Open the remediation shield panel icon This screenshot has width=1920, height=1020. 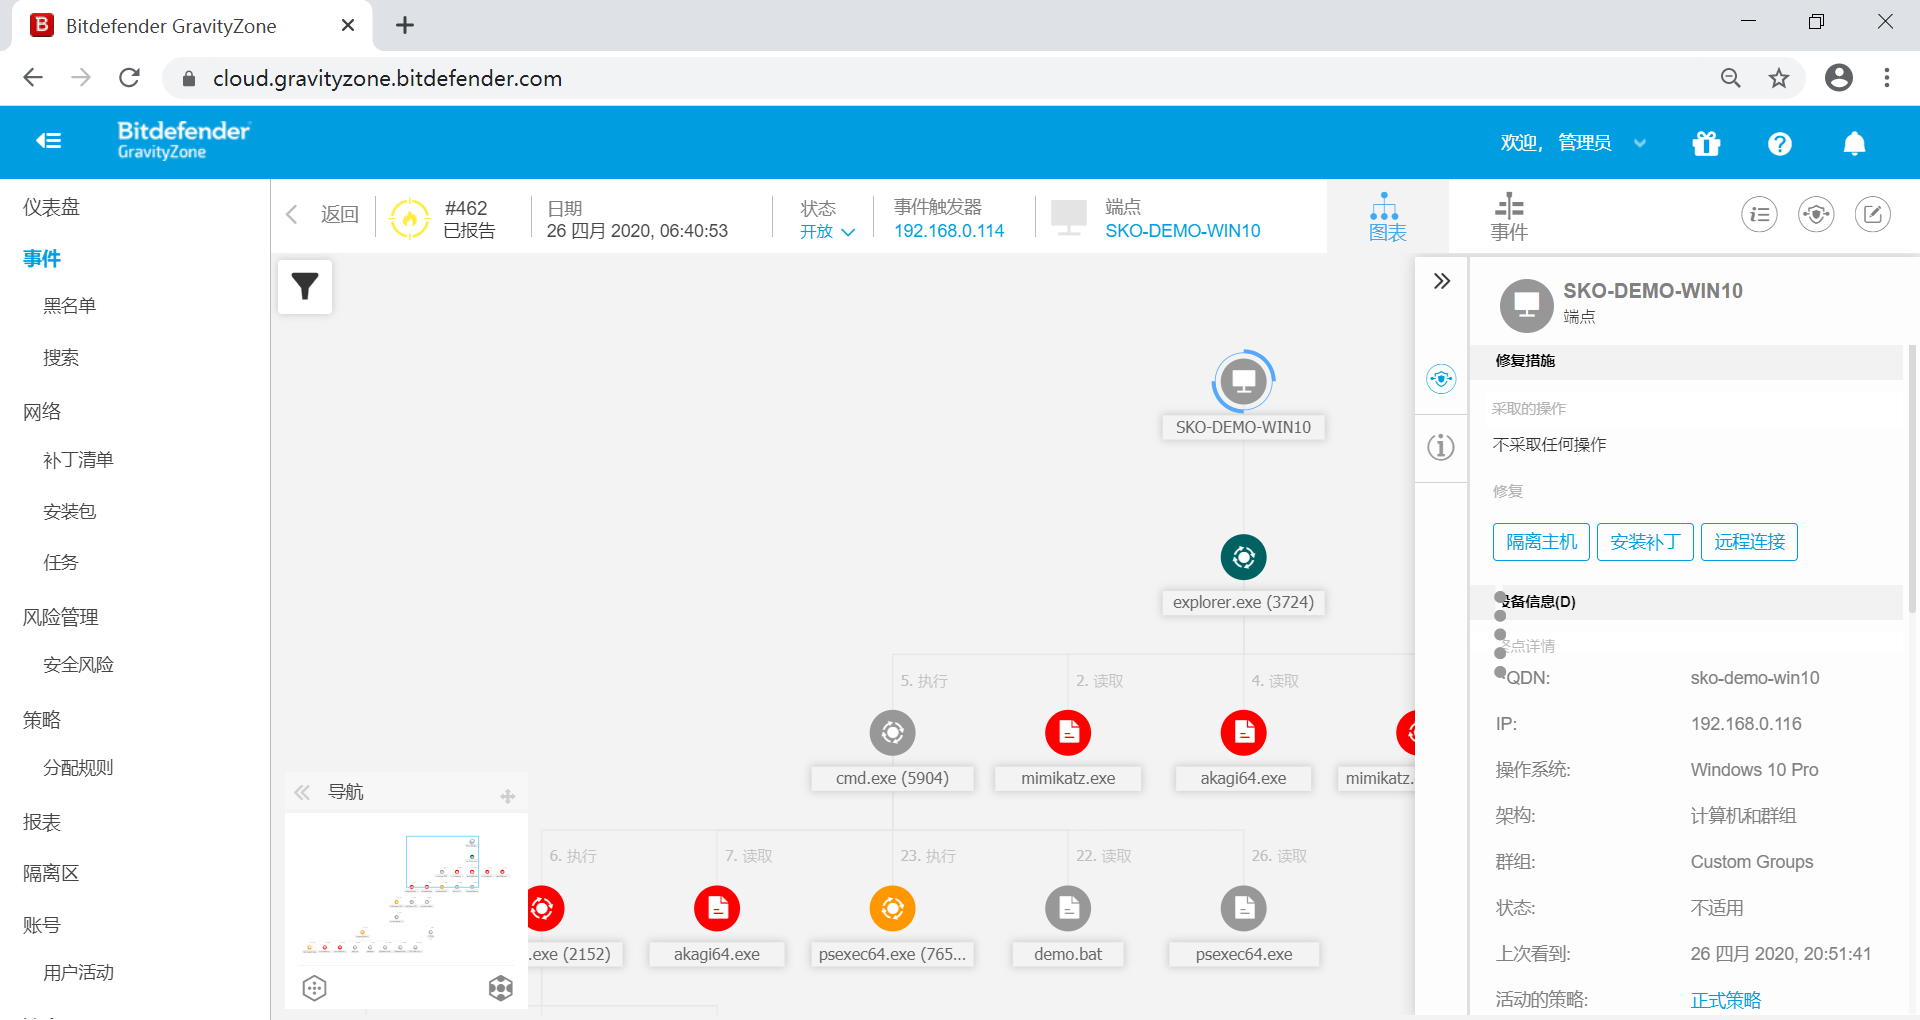point(1441,379)
